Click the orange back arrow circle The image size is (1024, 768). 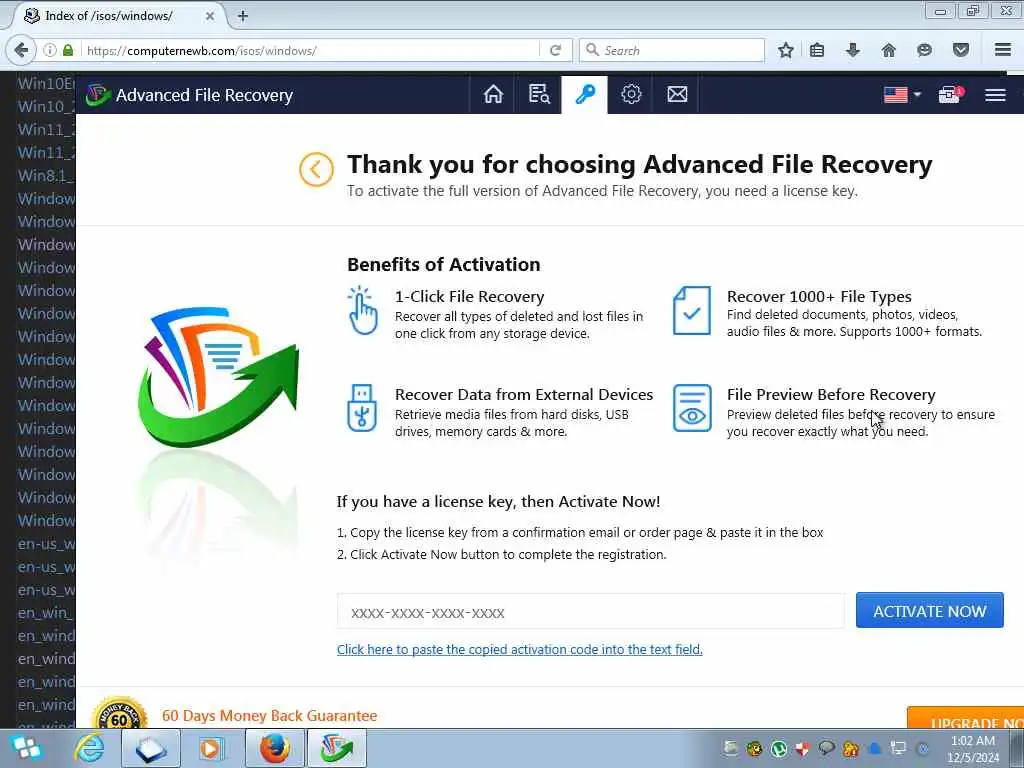pos(316,170)
